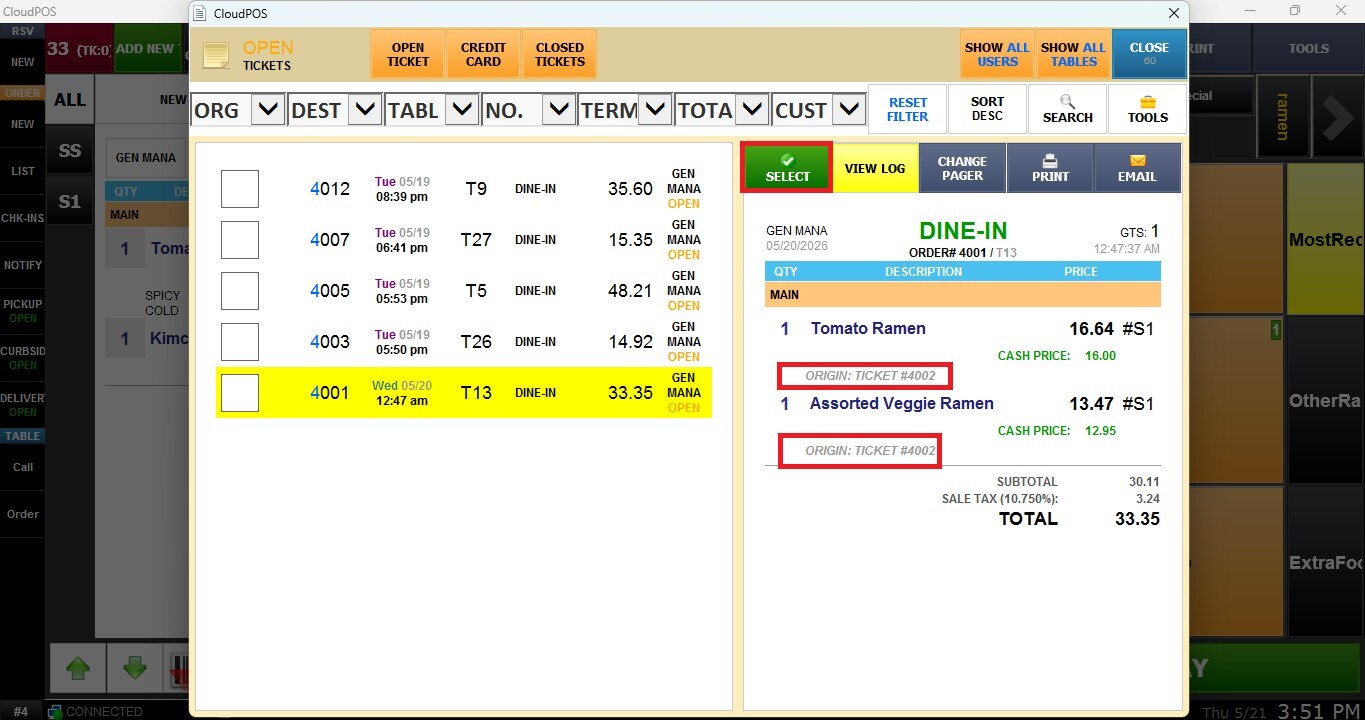Viewport: 1365px width, 720px height.
Task: Toggle SHOW ALL USERS
Action: [x=997, y=54]
